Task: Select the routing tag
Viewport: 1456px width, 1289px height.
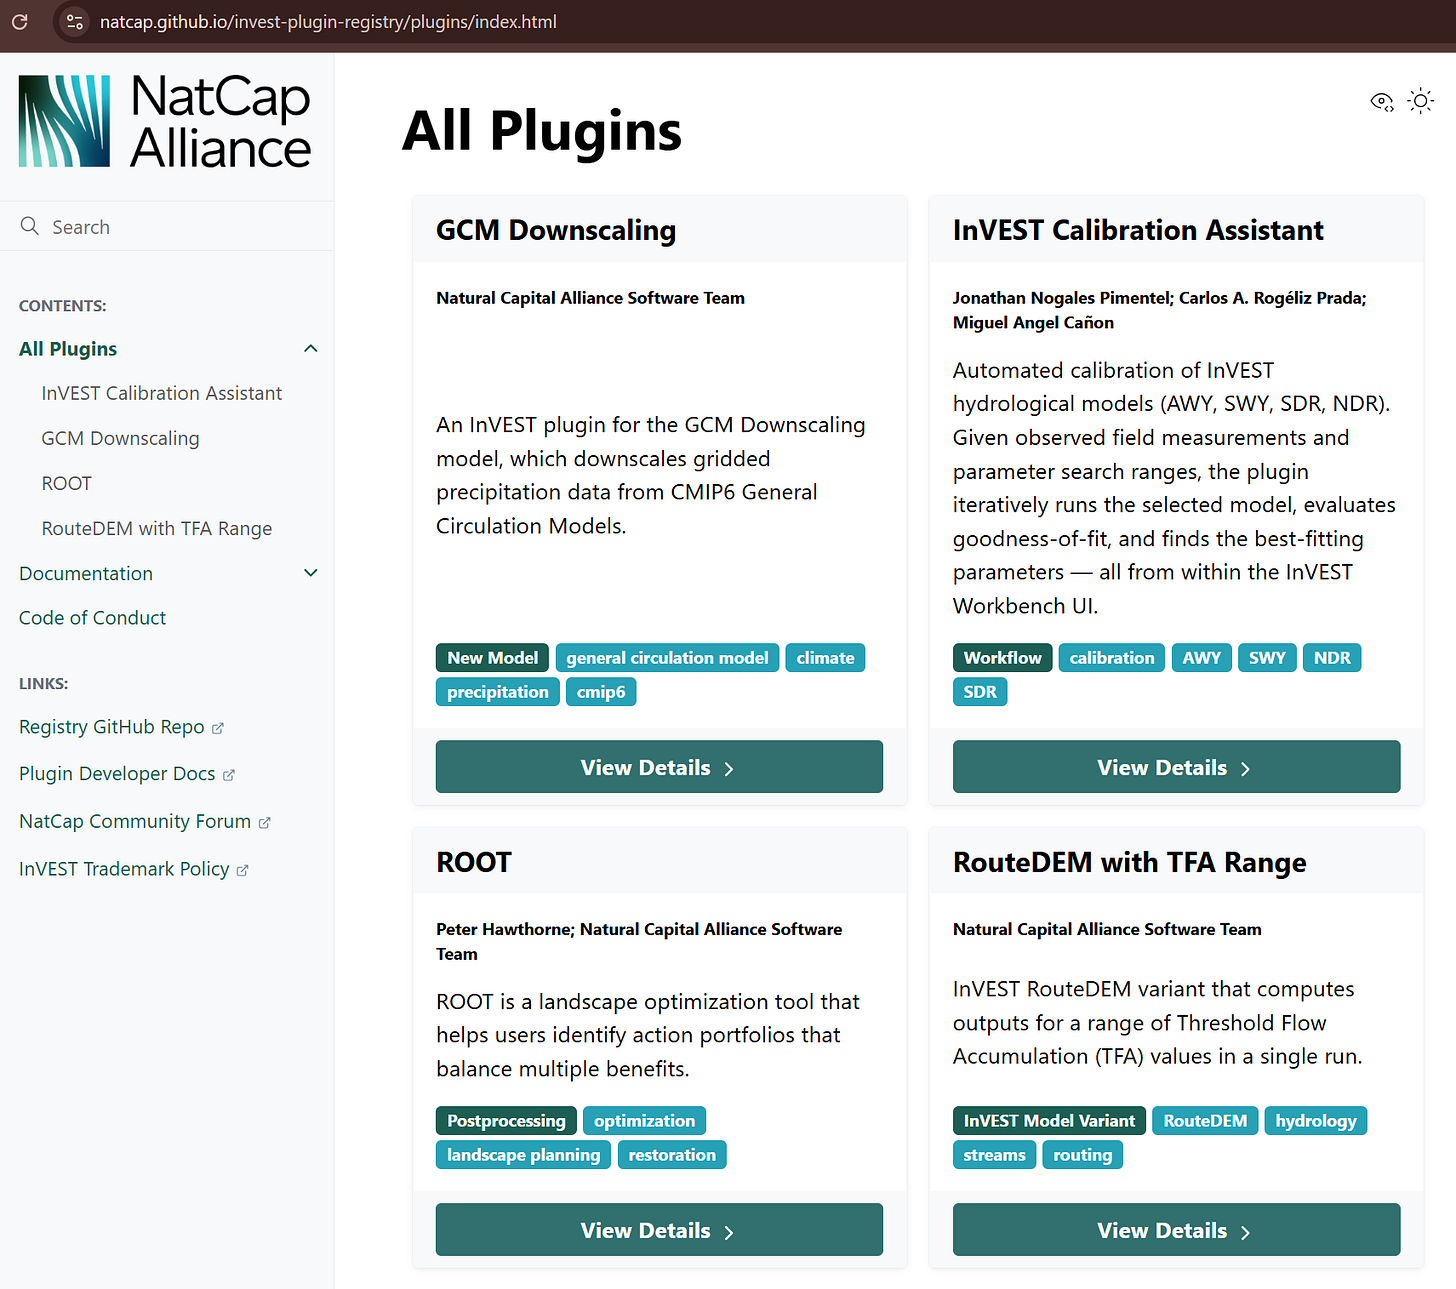Action: coord(1082,1155)
